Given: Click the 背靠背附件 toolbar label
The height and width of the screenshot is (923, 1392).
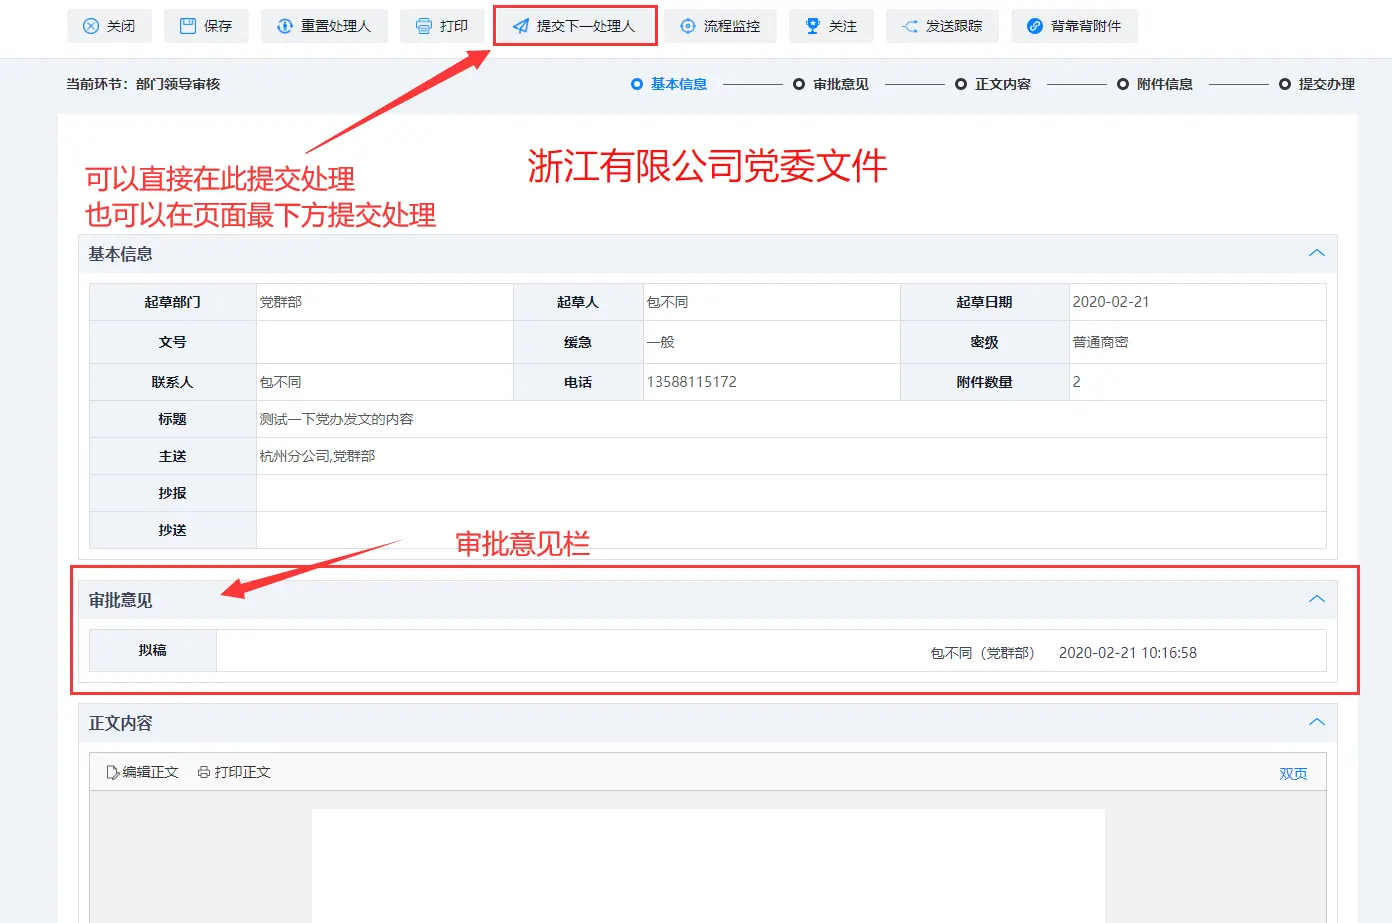Looking at the screenshot, I should click(x=1086, y=26).
